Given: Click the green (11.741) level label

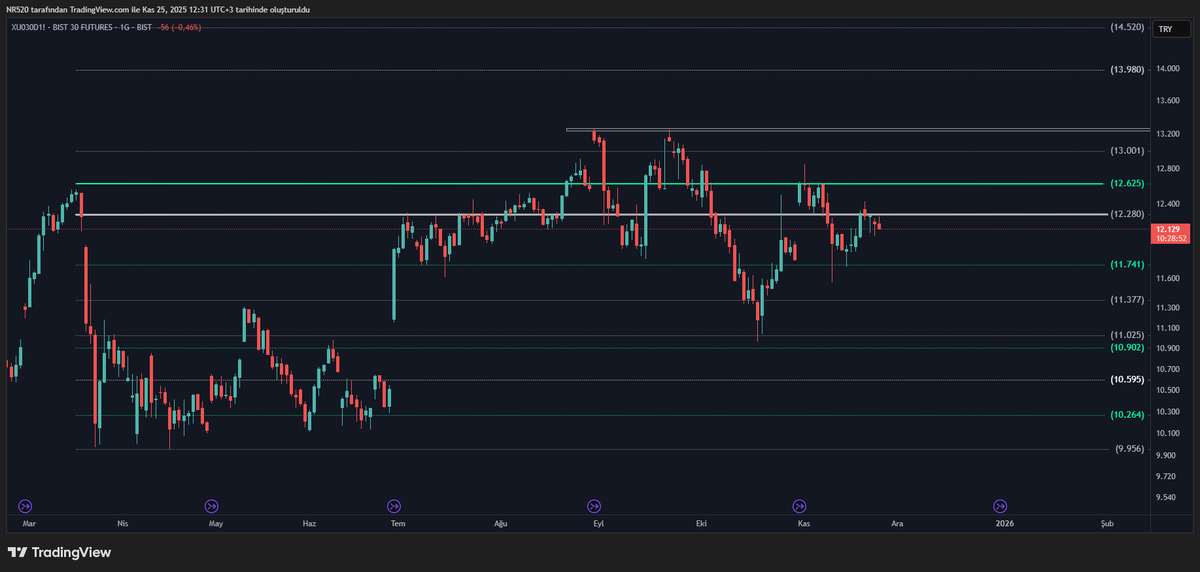Looking at the screenshot, I should coord(1127,264).
